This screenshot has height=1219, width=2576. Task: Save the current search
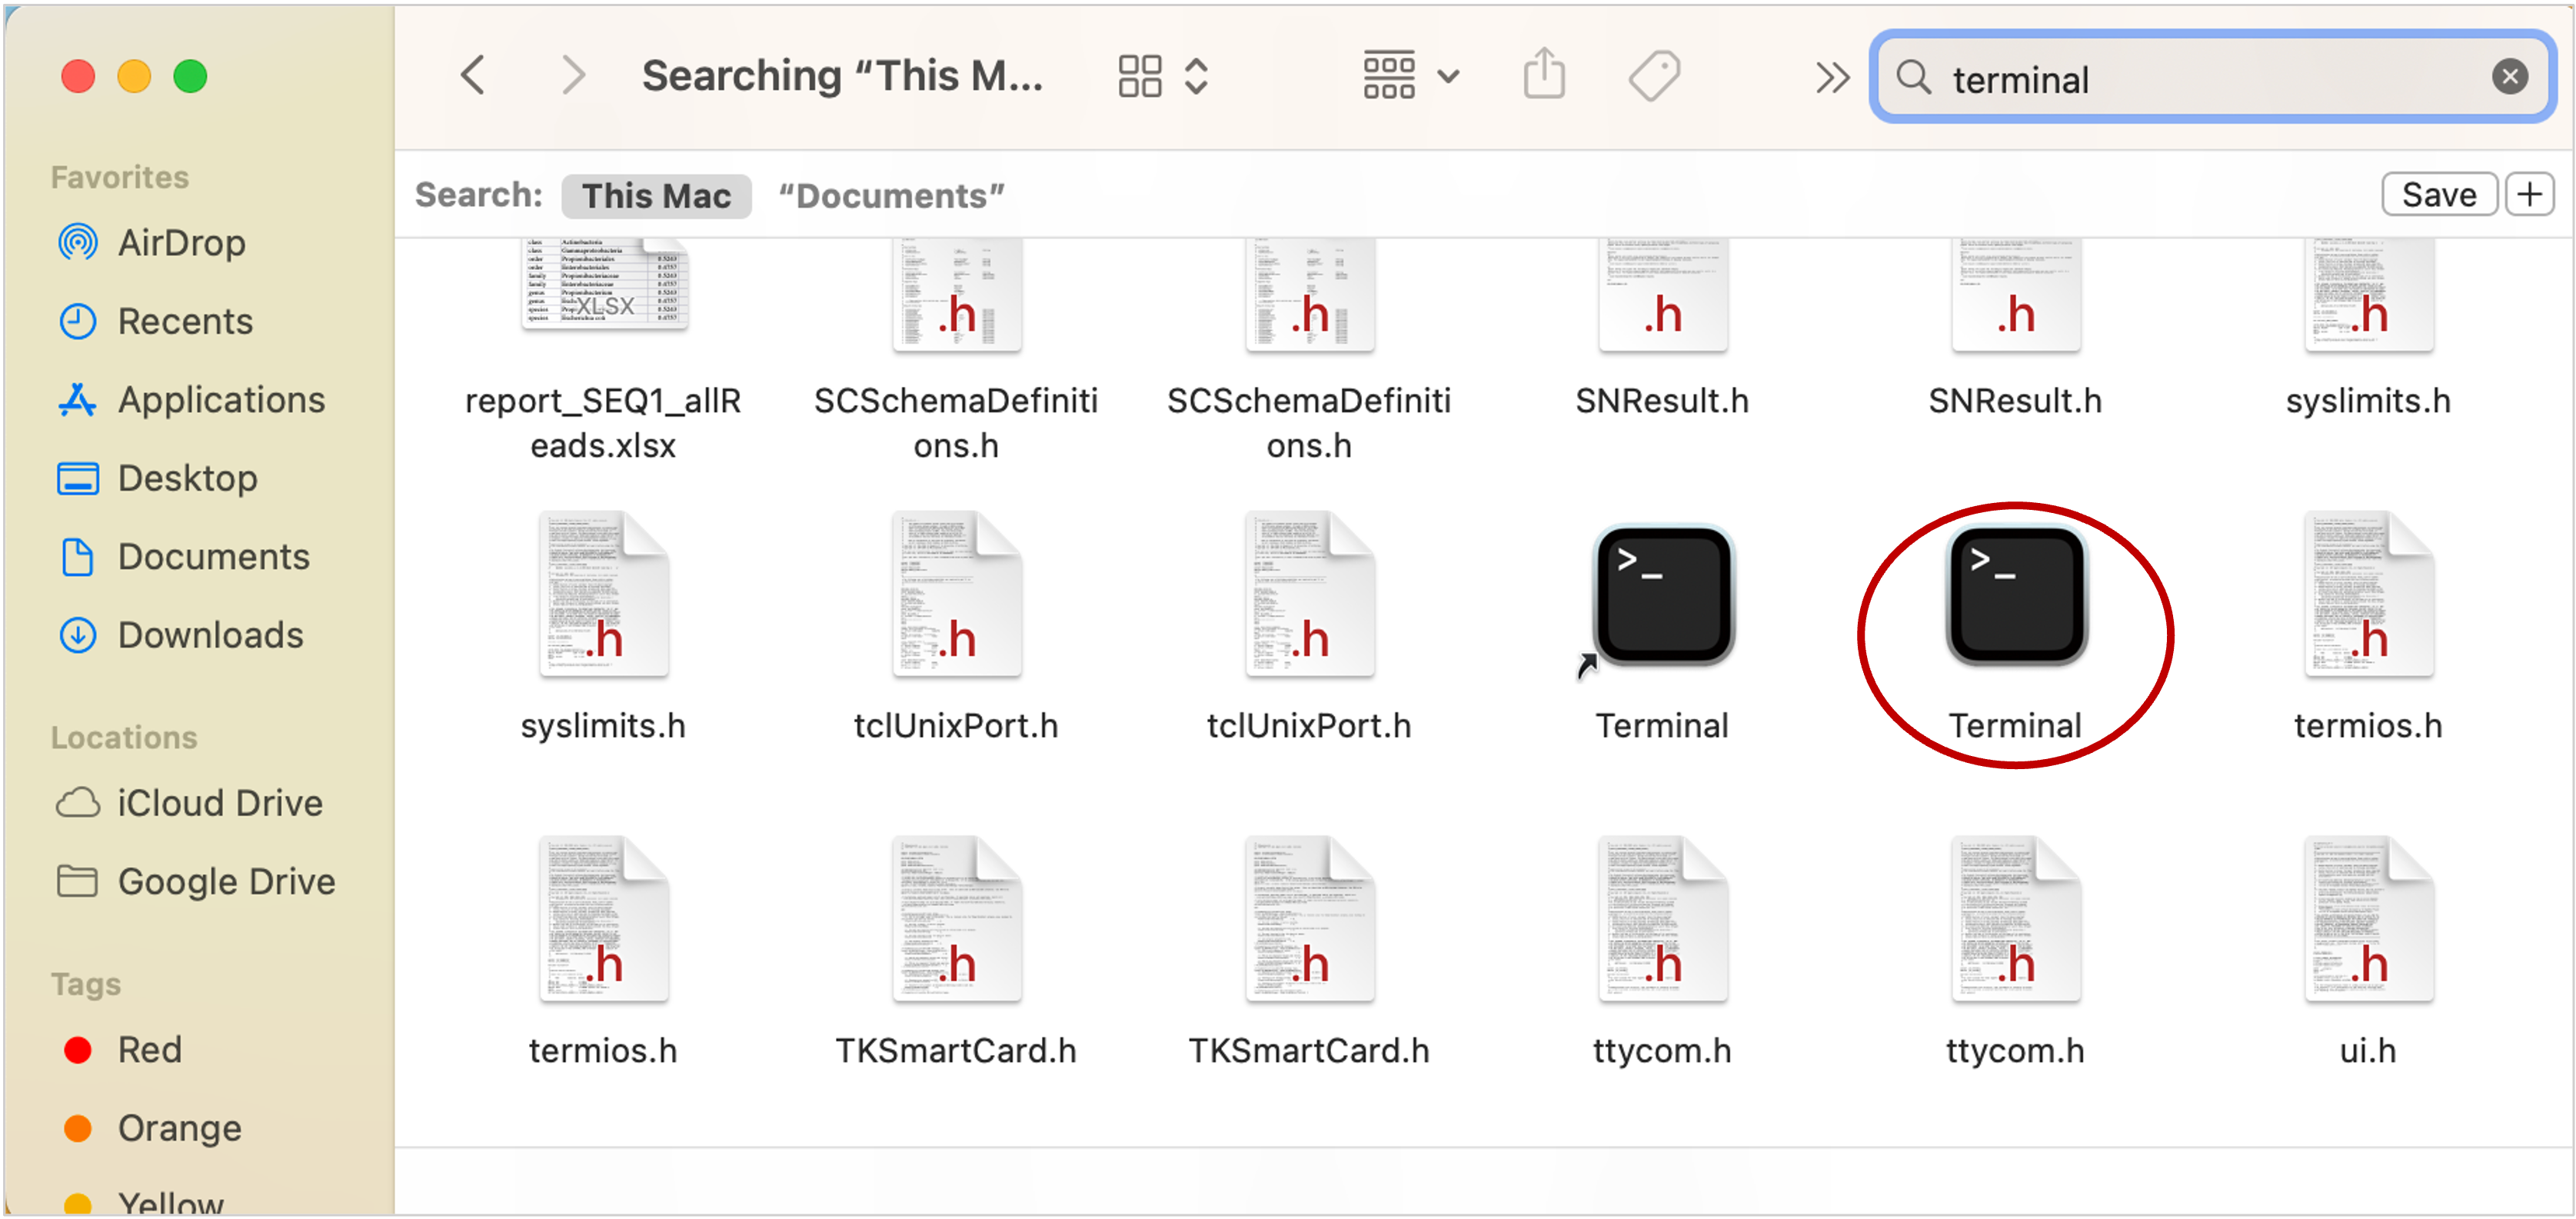(x=2439, y=194)
